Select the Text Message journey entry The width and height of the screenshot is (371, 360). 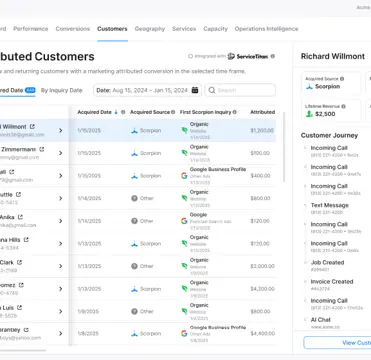tap(330, 208)
